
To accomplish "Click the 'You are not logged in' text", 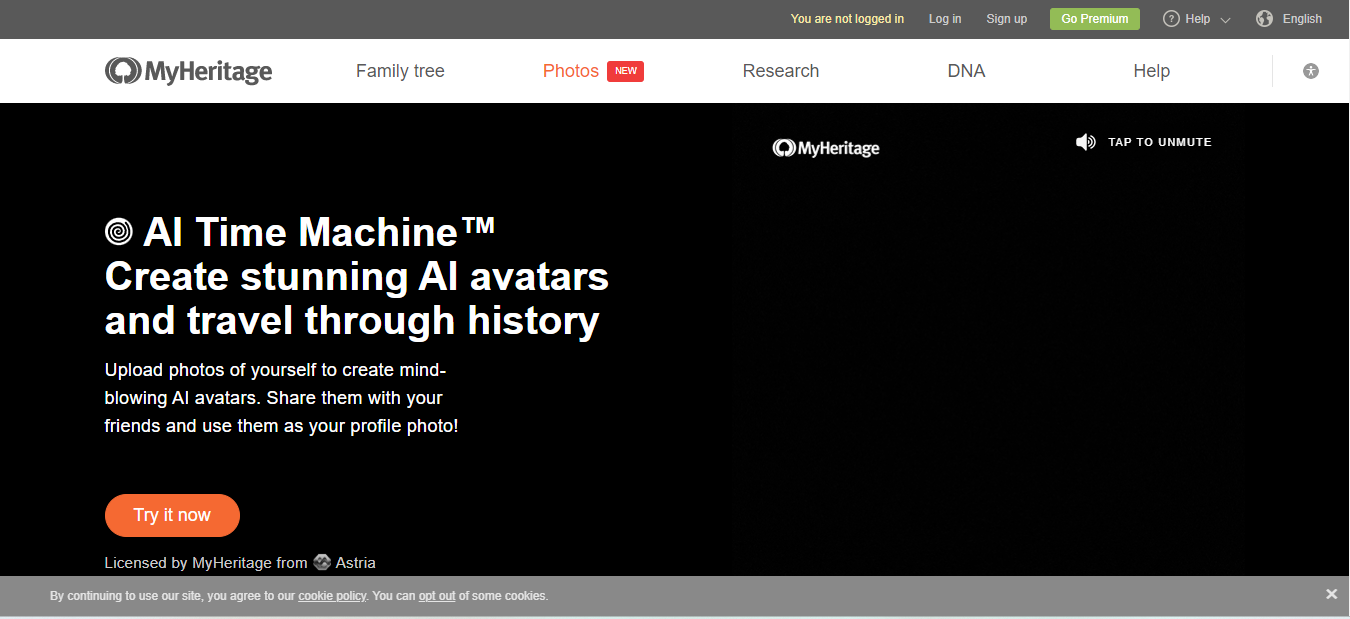I will 847,19.
